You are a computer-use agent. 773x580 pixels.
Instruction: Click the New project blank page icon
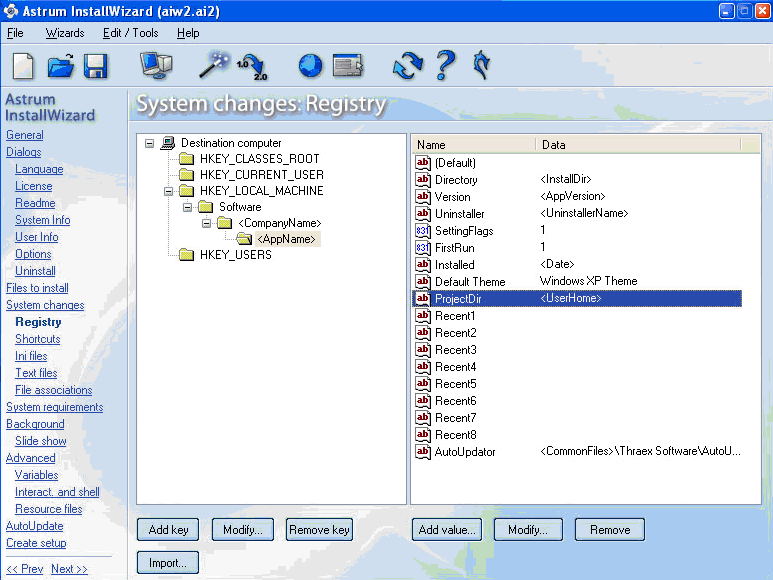(x=23, y=66)
